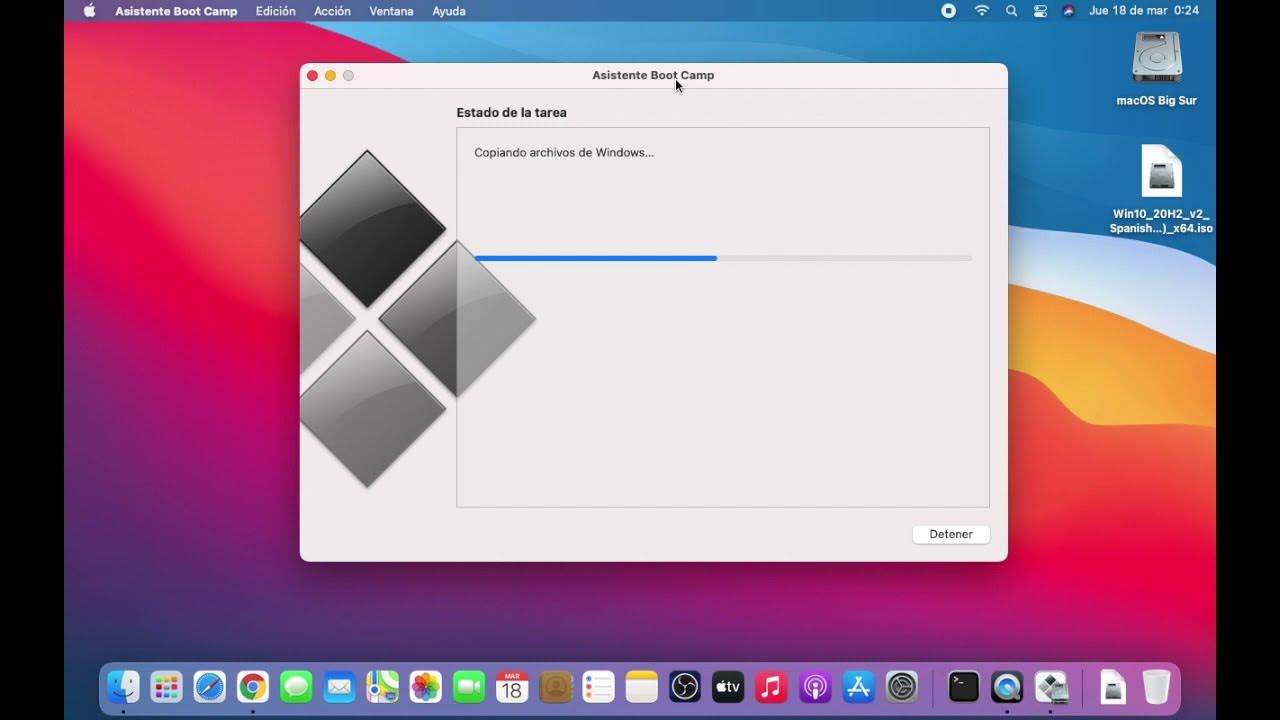
Task: Open Launchpad from the Dock
Action: pyautogui.click(x=166, y=687)
